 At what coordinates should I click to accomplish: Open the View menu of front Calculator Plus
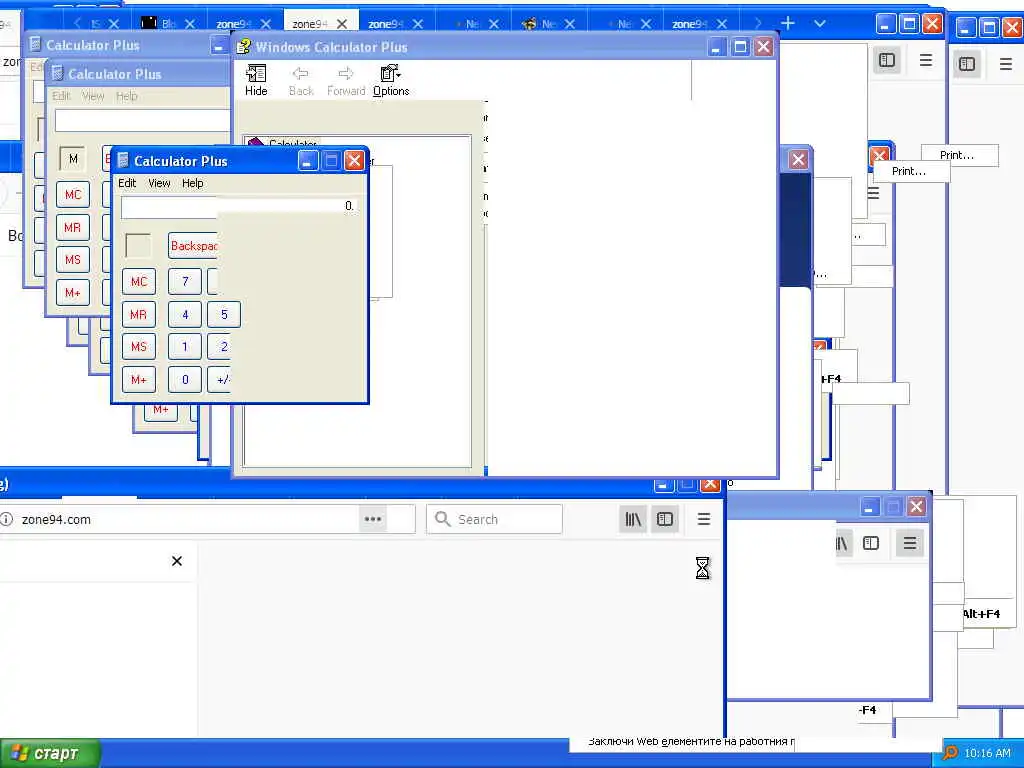(159, 184)
